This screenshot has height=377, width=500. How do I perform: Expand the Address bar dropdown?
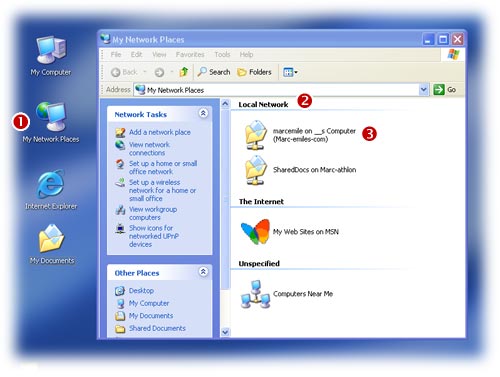click(x=423, y=90)
